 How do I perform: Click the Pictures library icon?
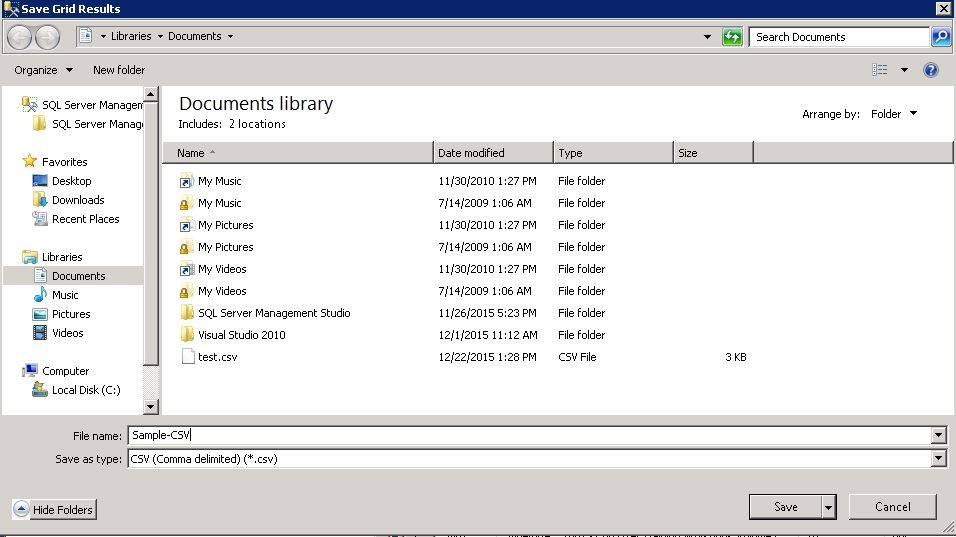point(40,314)
